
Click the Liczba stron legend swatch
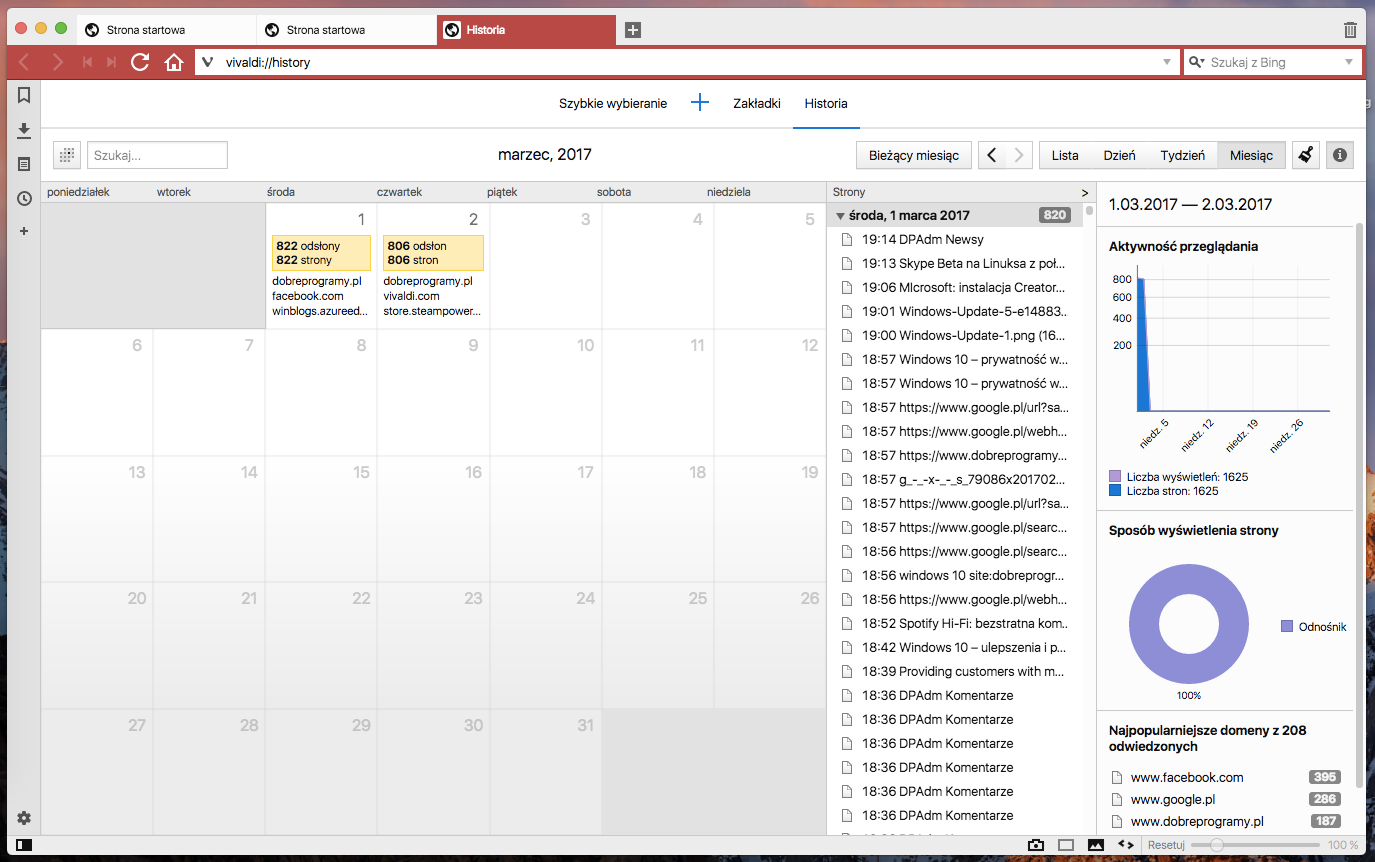1115,491
